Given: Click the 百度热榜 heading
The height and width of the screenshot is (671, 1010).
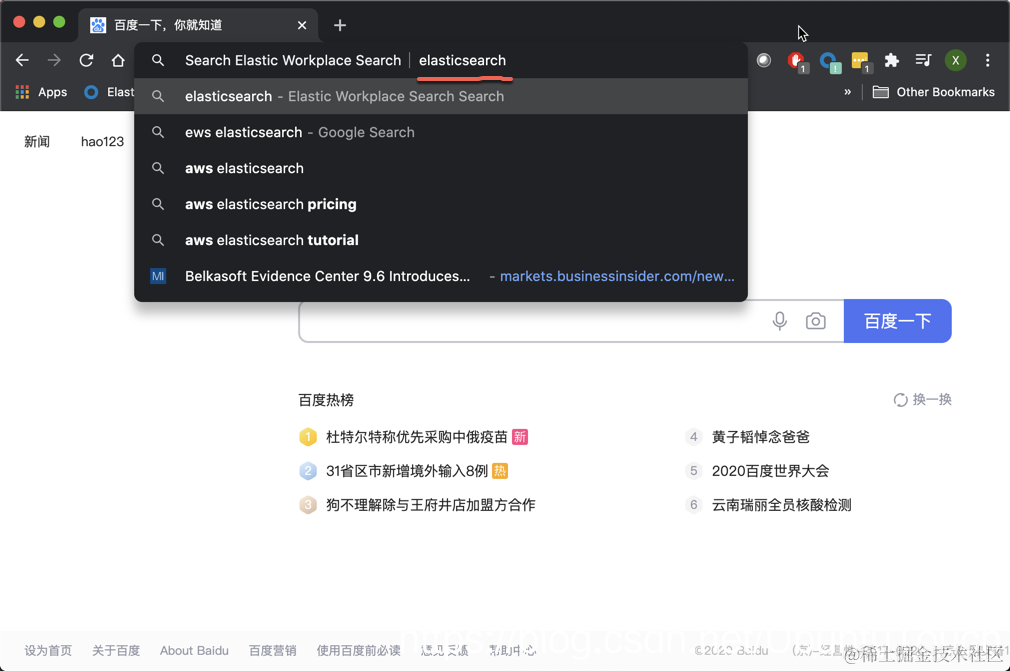Looking at the screenshot, I should [x=326, y=400].
